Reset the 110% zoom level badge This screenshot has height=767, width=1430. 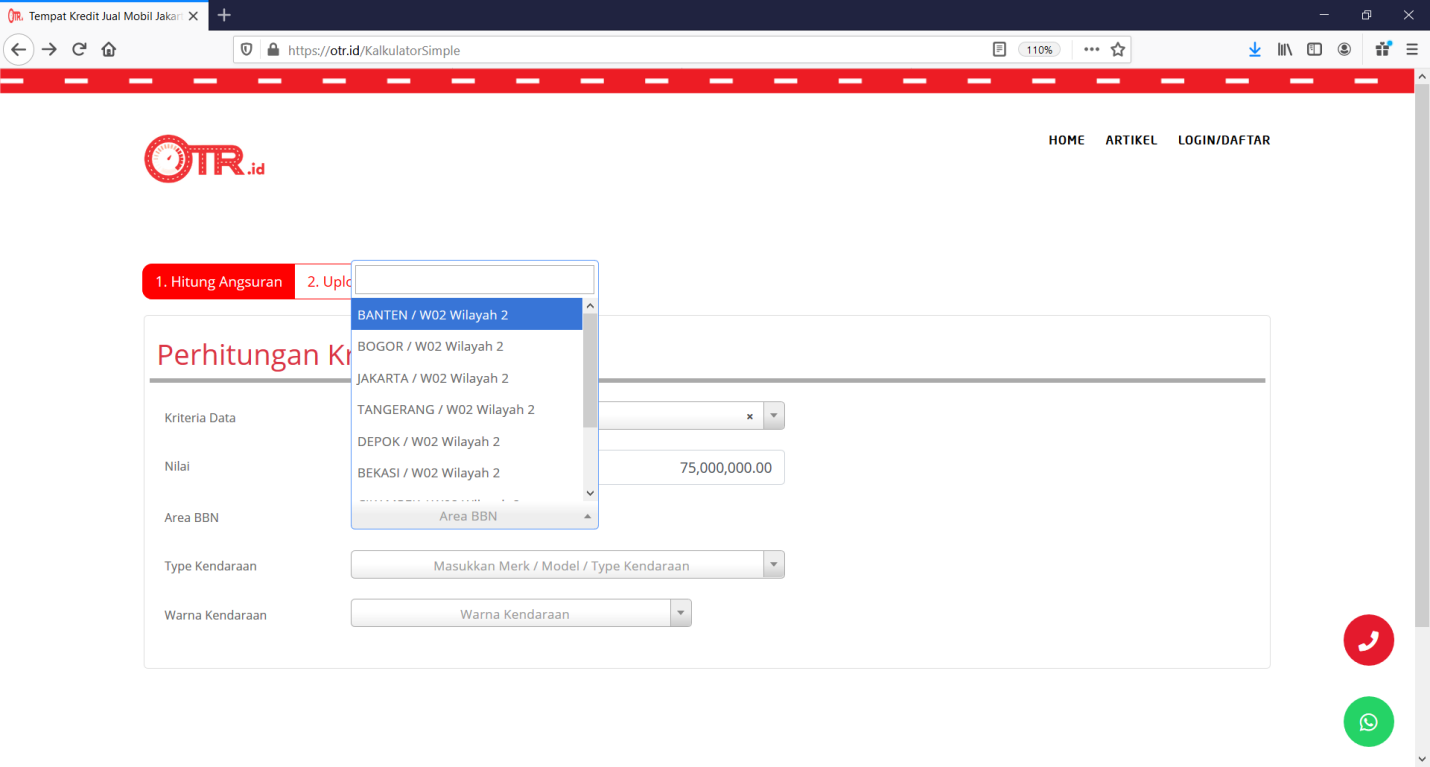[1039, 49]
